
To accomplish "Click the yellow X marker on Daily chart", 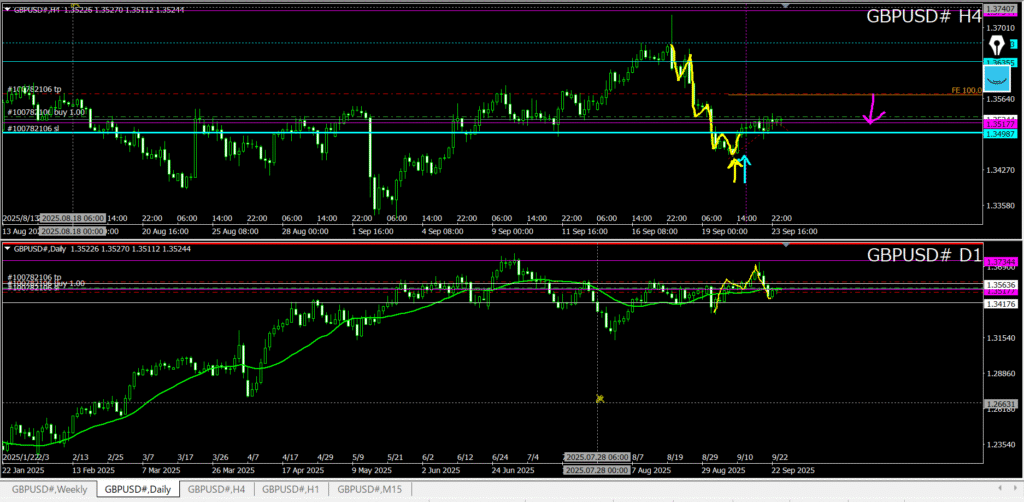I will point(600,399).
